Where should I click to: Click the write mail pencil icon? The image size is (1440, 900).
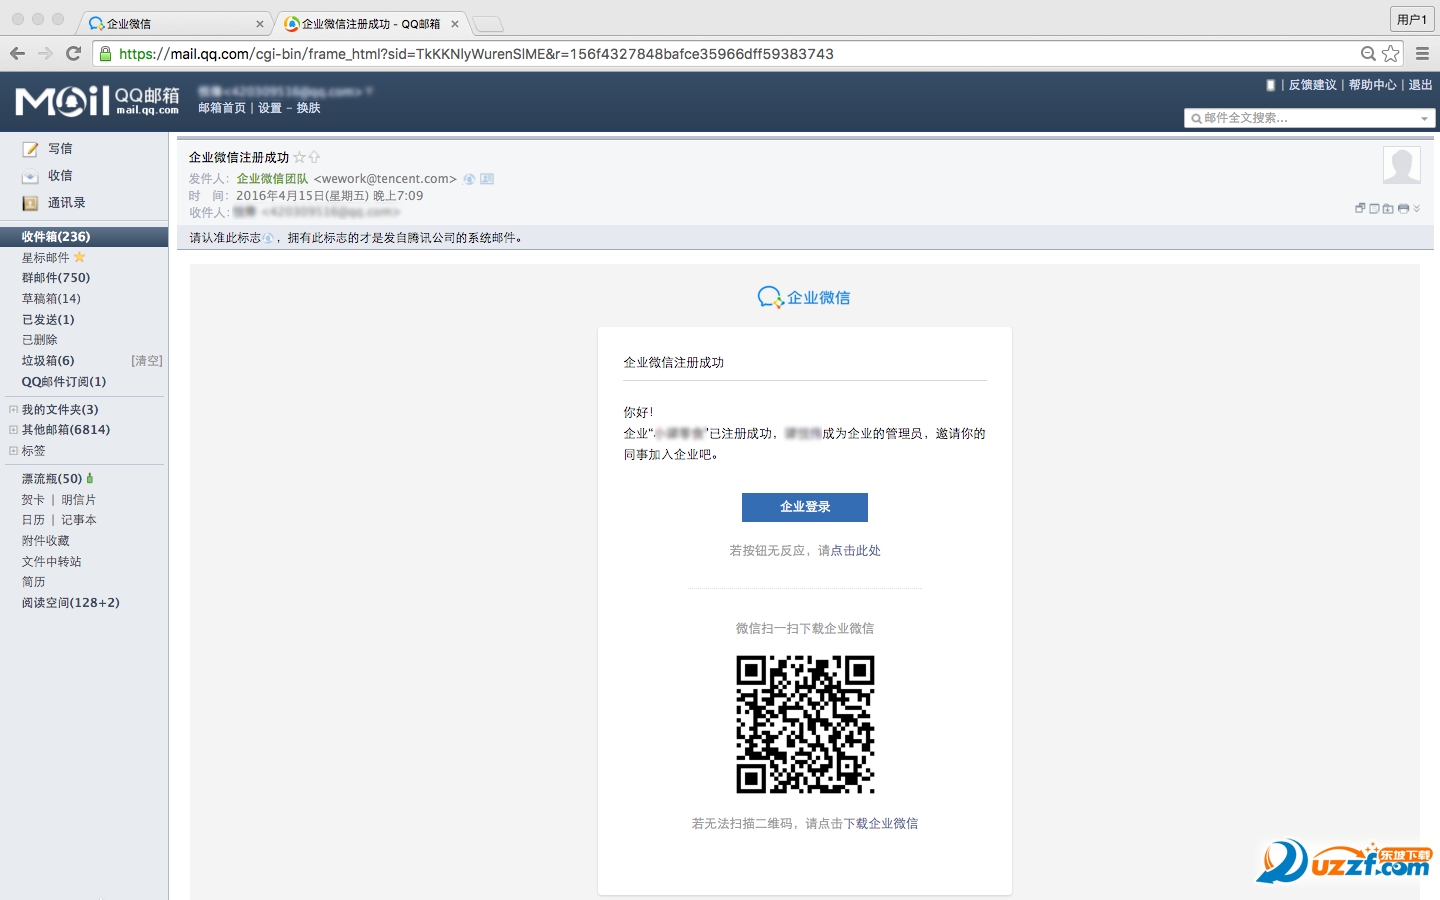tap(30, 149)
